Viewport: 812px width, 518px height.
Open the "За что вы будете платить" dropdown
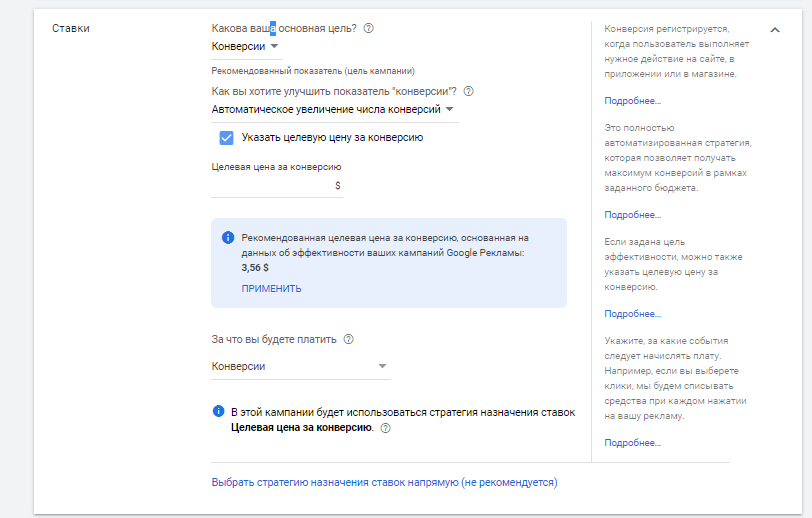click(x=300, y=366)
